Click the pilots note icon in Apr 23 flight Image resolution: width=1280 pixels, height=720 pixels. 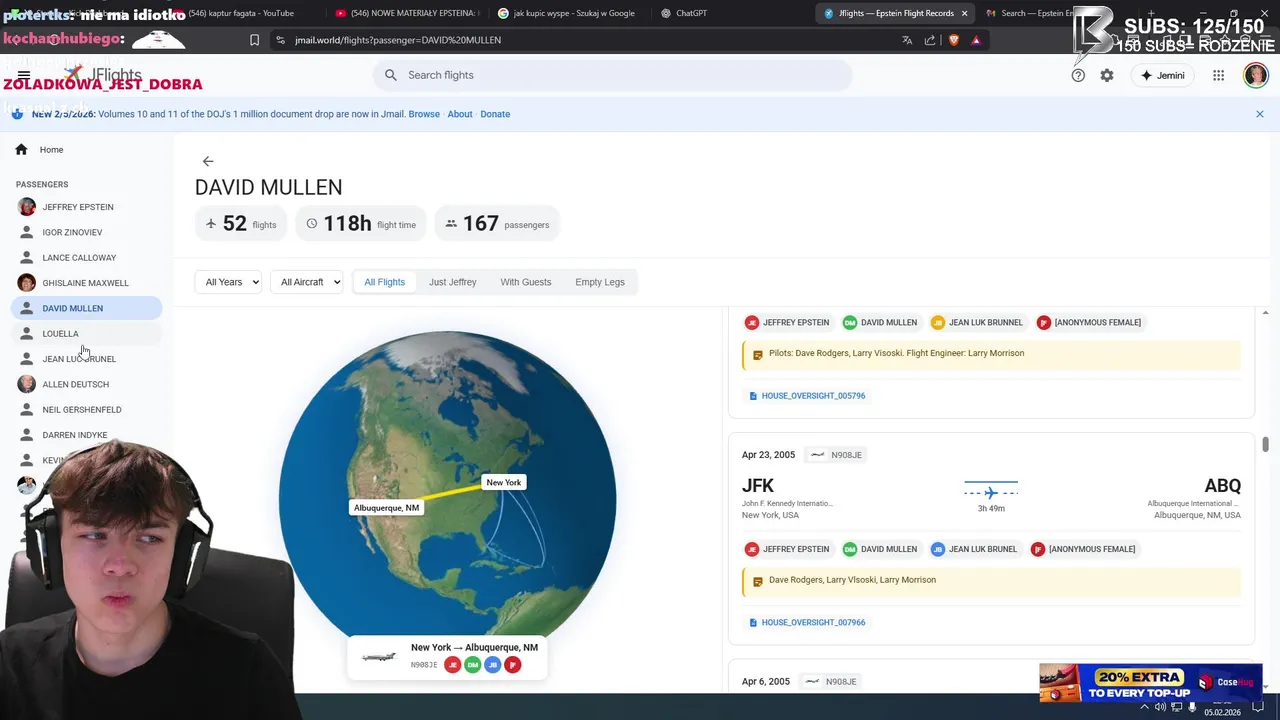tap(757, 581)
